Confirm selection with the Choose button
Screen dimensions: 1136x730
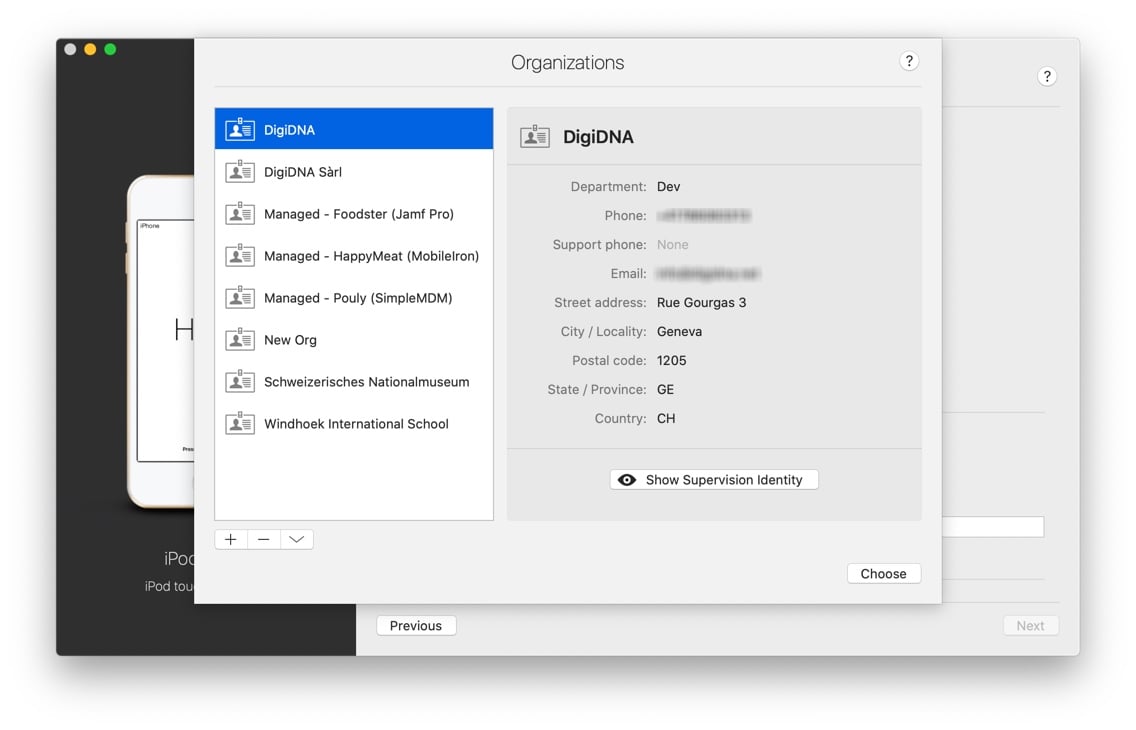click(x=883, y=574)
